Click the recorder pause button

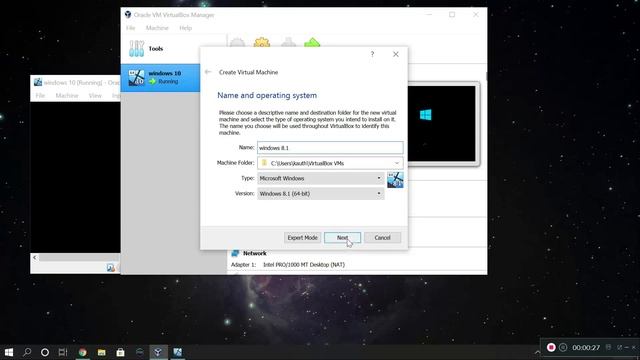coord(563,347)
